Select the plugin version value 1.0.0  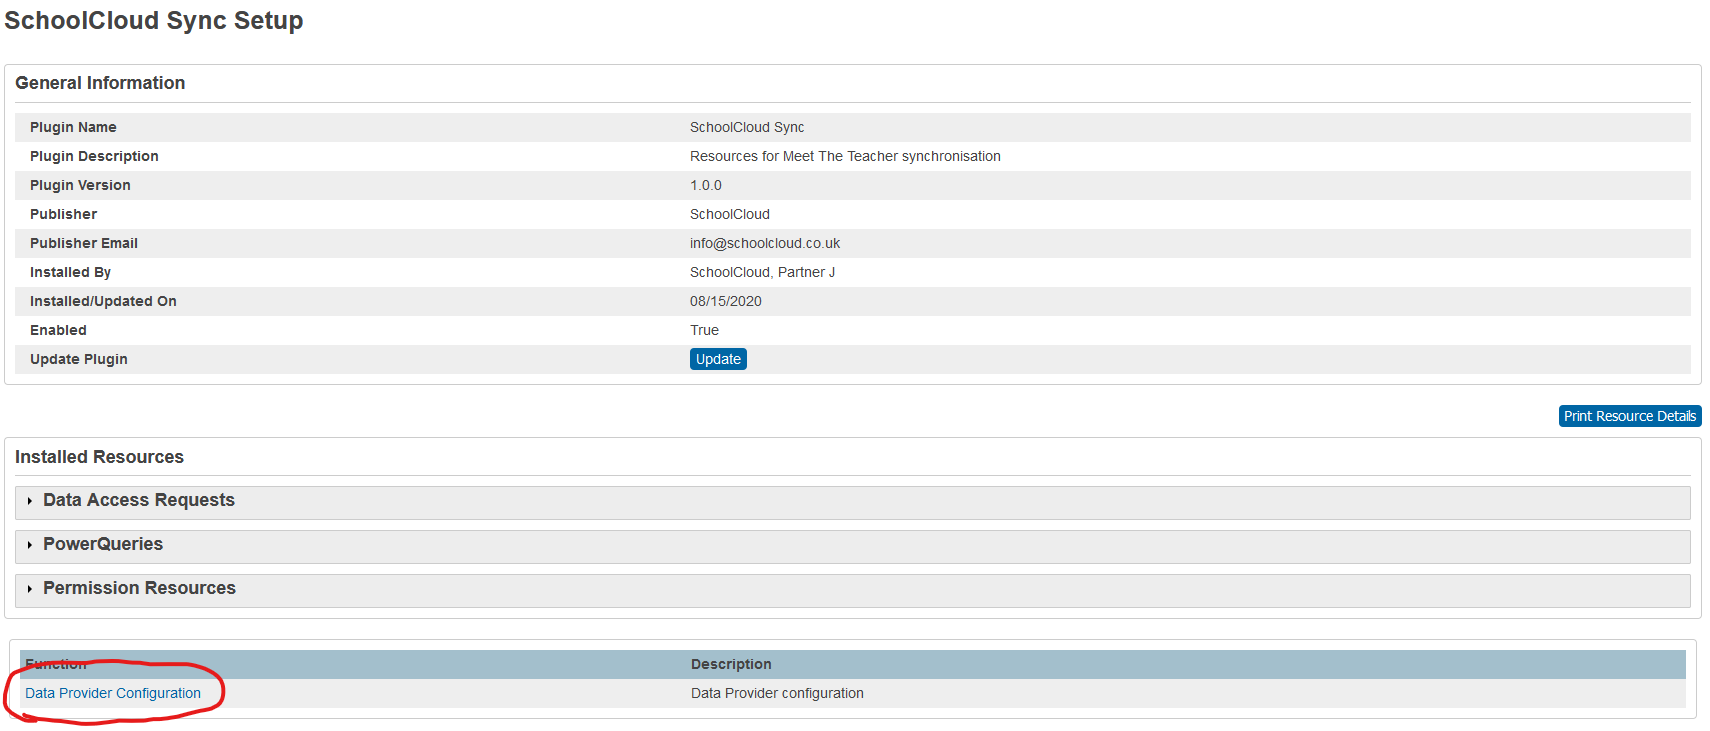point(706,185)
